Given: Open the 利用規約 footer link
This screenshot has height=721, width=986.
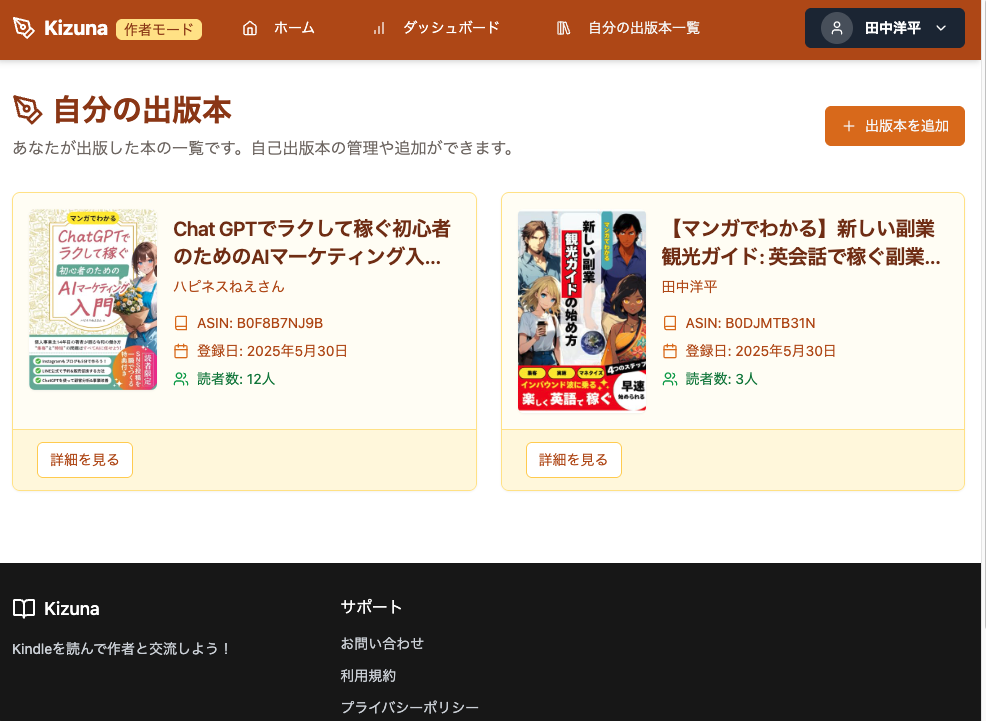Looking at the screenshot, I should (x=368, y=675).
